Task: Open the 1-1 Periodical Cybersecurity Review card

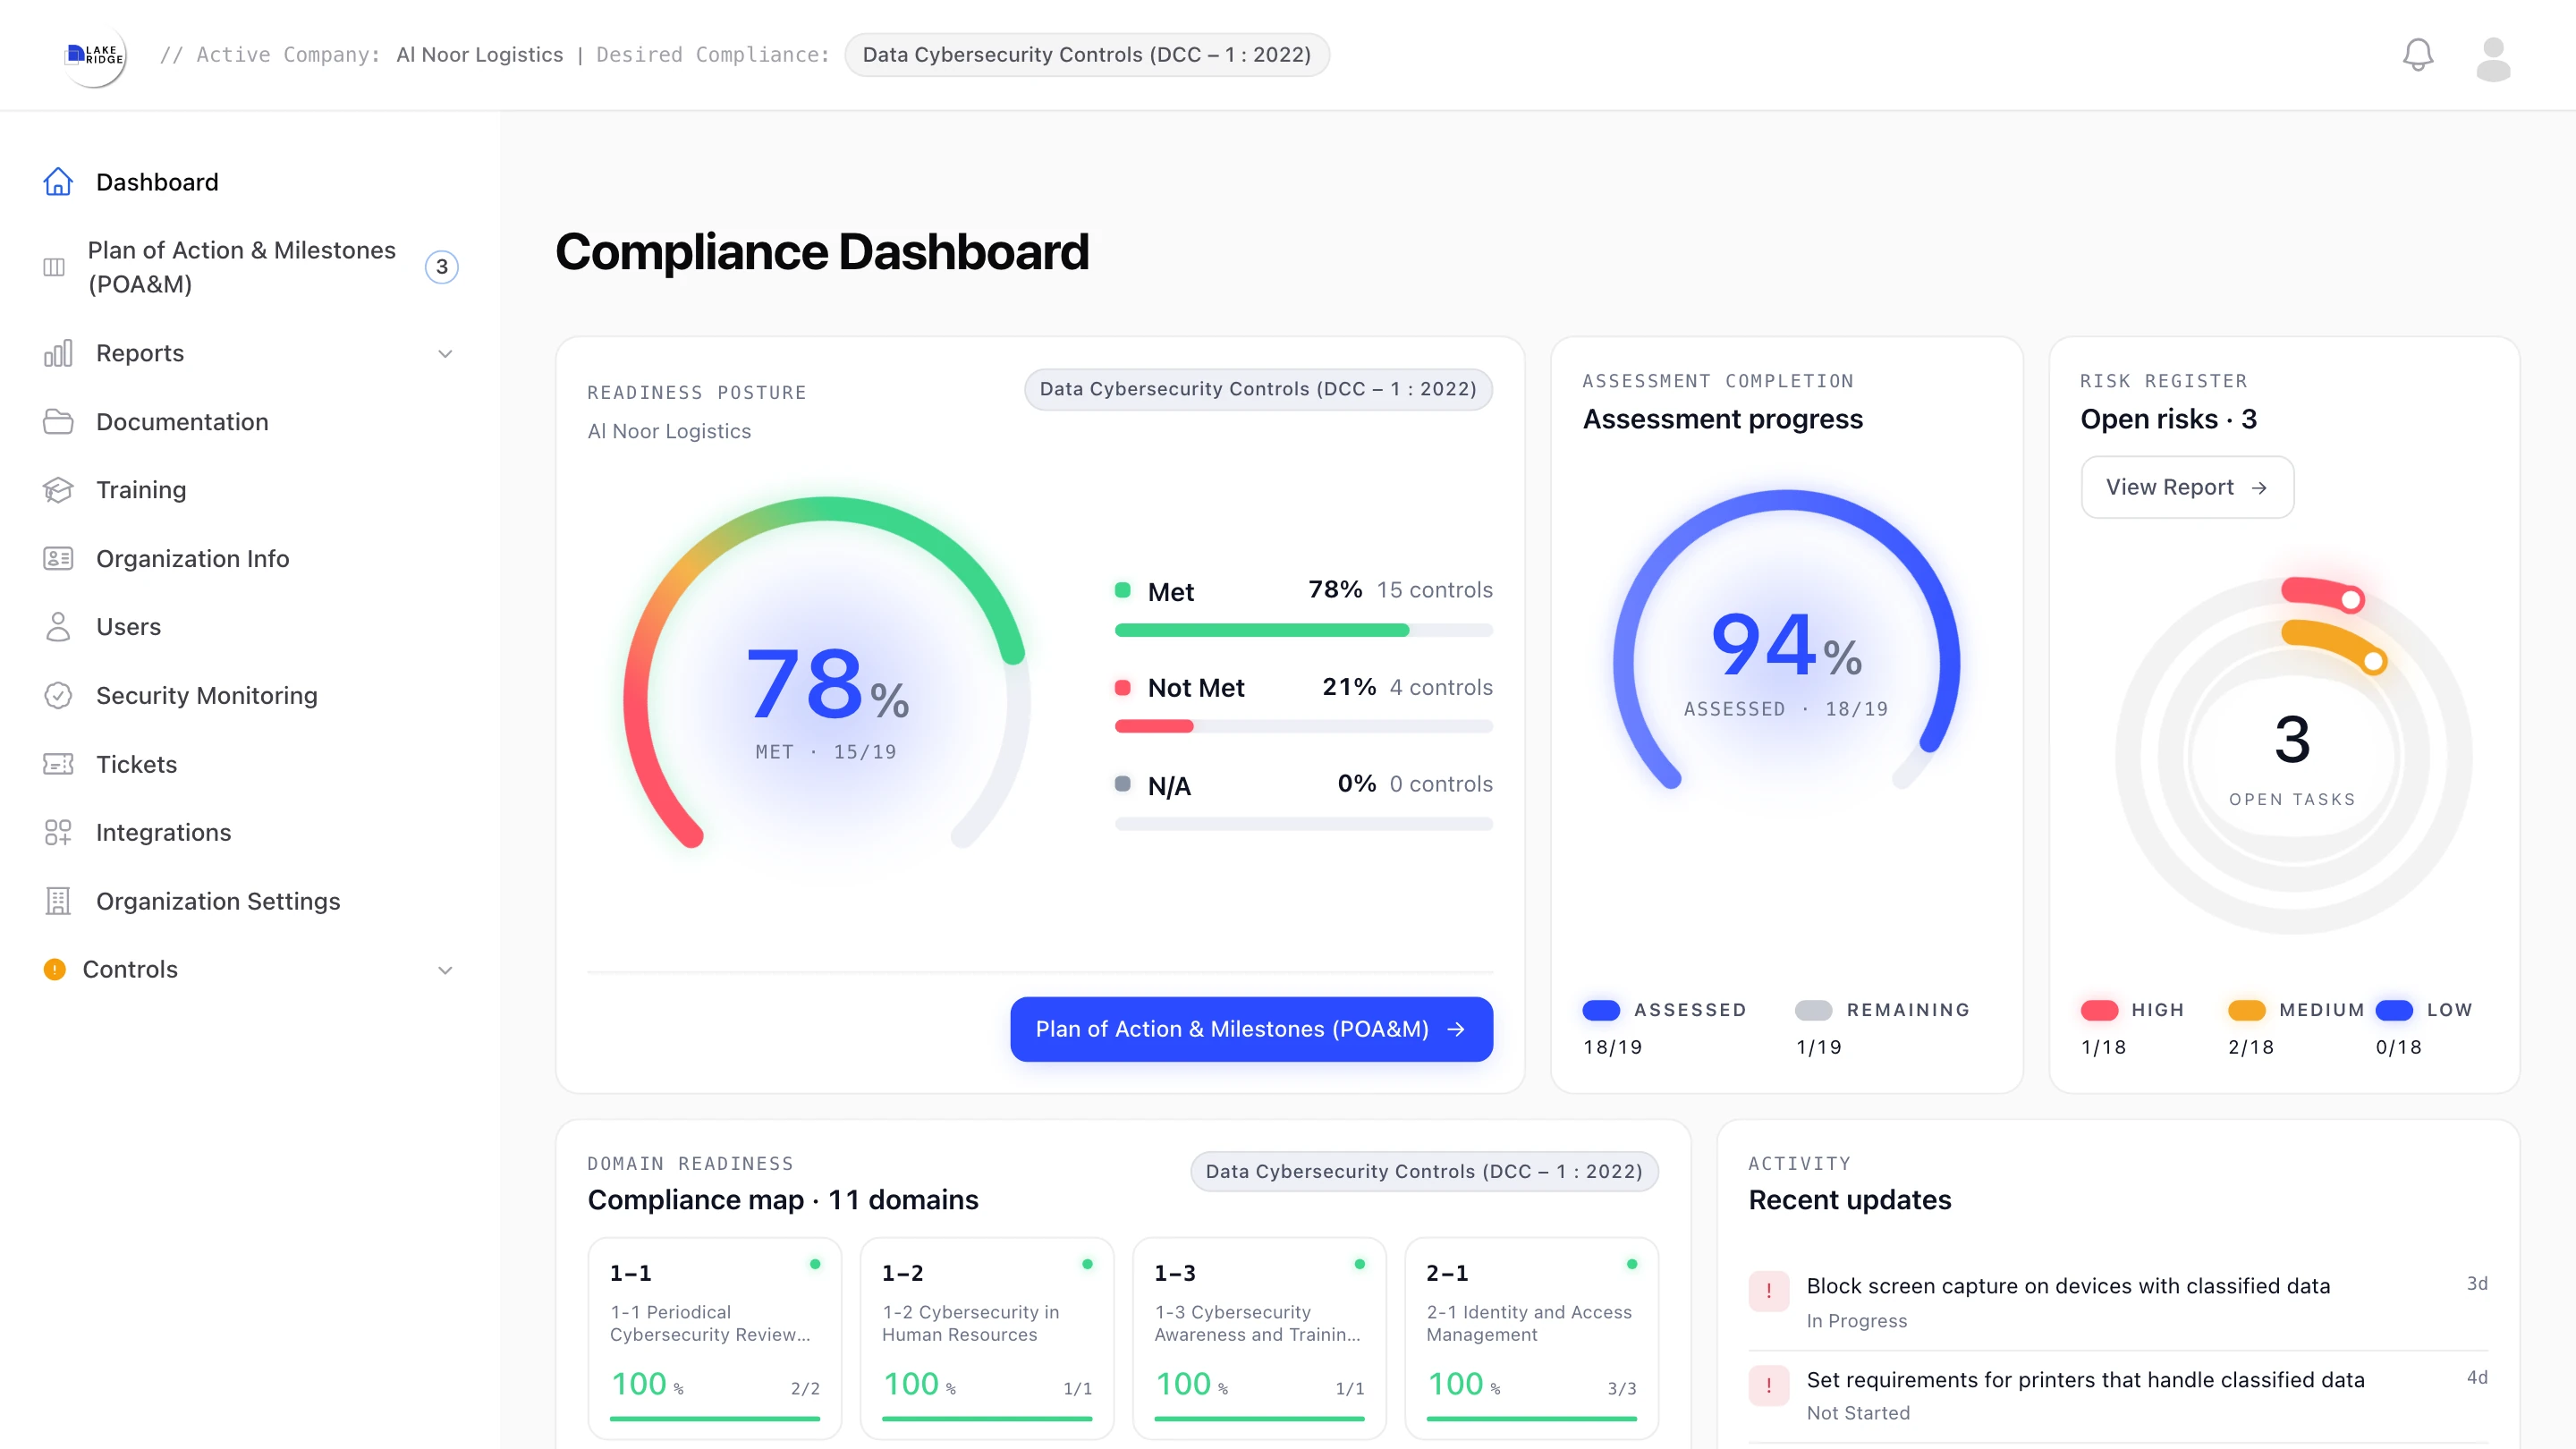Action: pos(715,1338)
